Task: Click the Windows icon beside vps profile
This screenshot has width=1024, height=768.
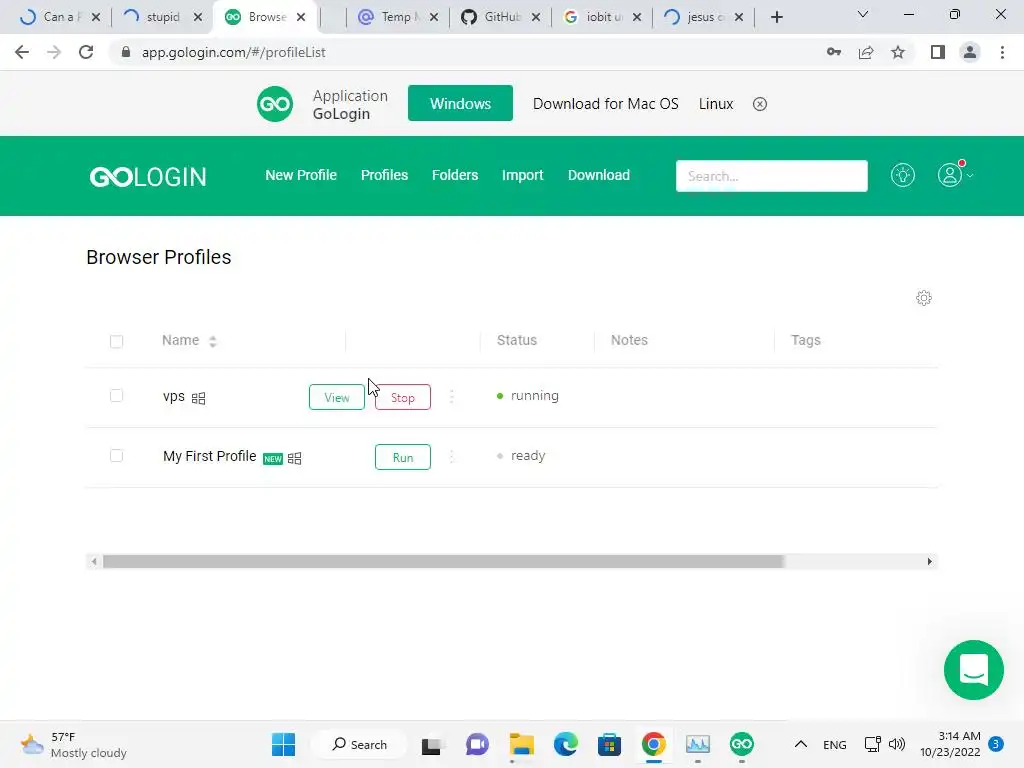Action: point(199,398)
